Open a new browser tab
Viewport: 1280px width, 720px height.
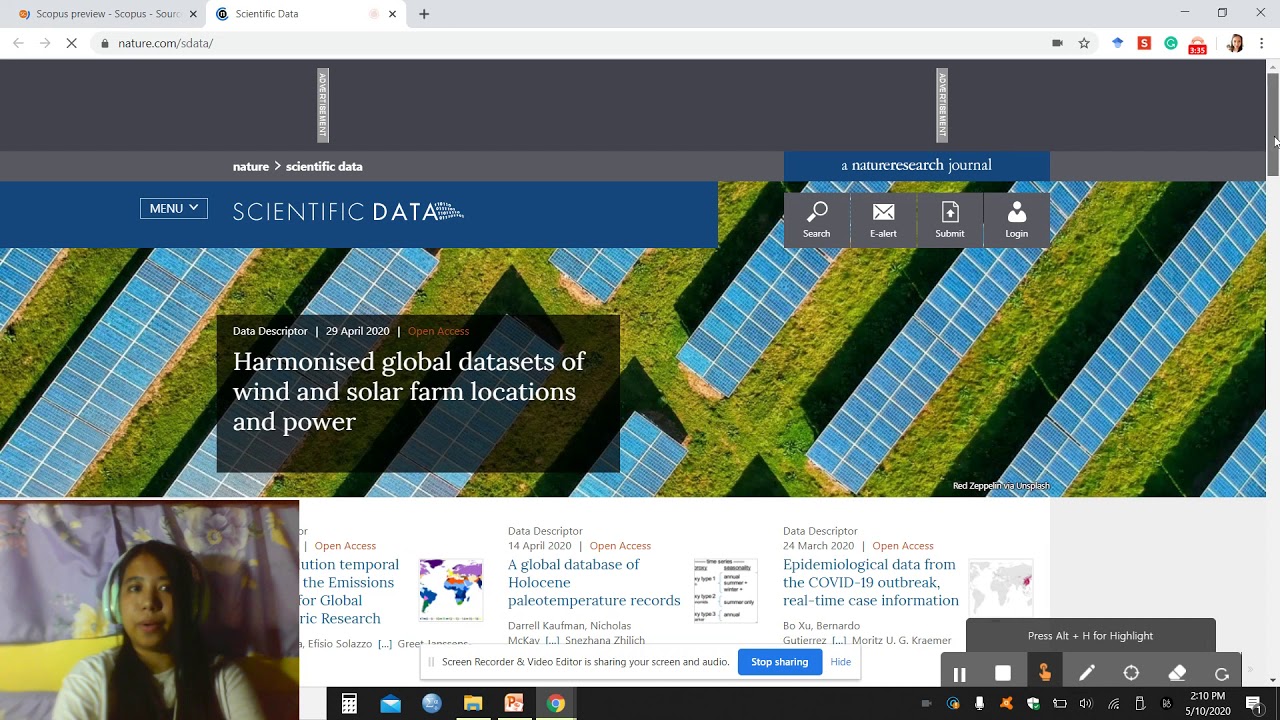[x=424, y=14]
